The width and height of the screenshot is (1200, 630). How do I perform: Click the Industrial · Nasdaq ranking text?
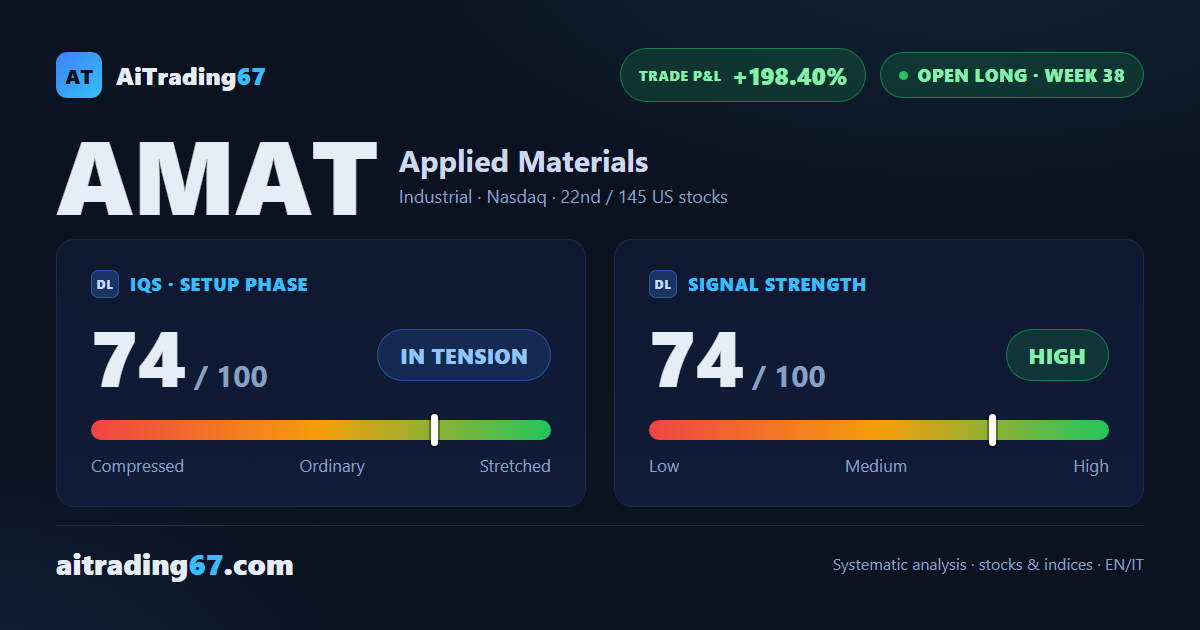click(x=563, y=197)
